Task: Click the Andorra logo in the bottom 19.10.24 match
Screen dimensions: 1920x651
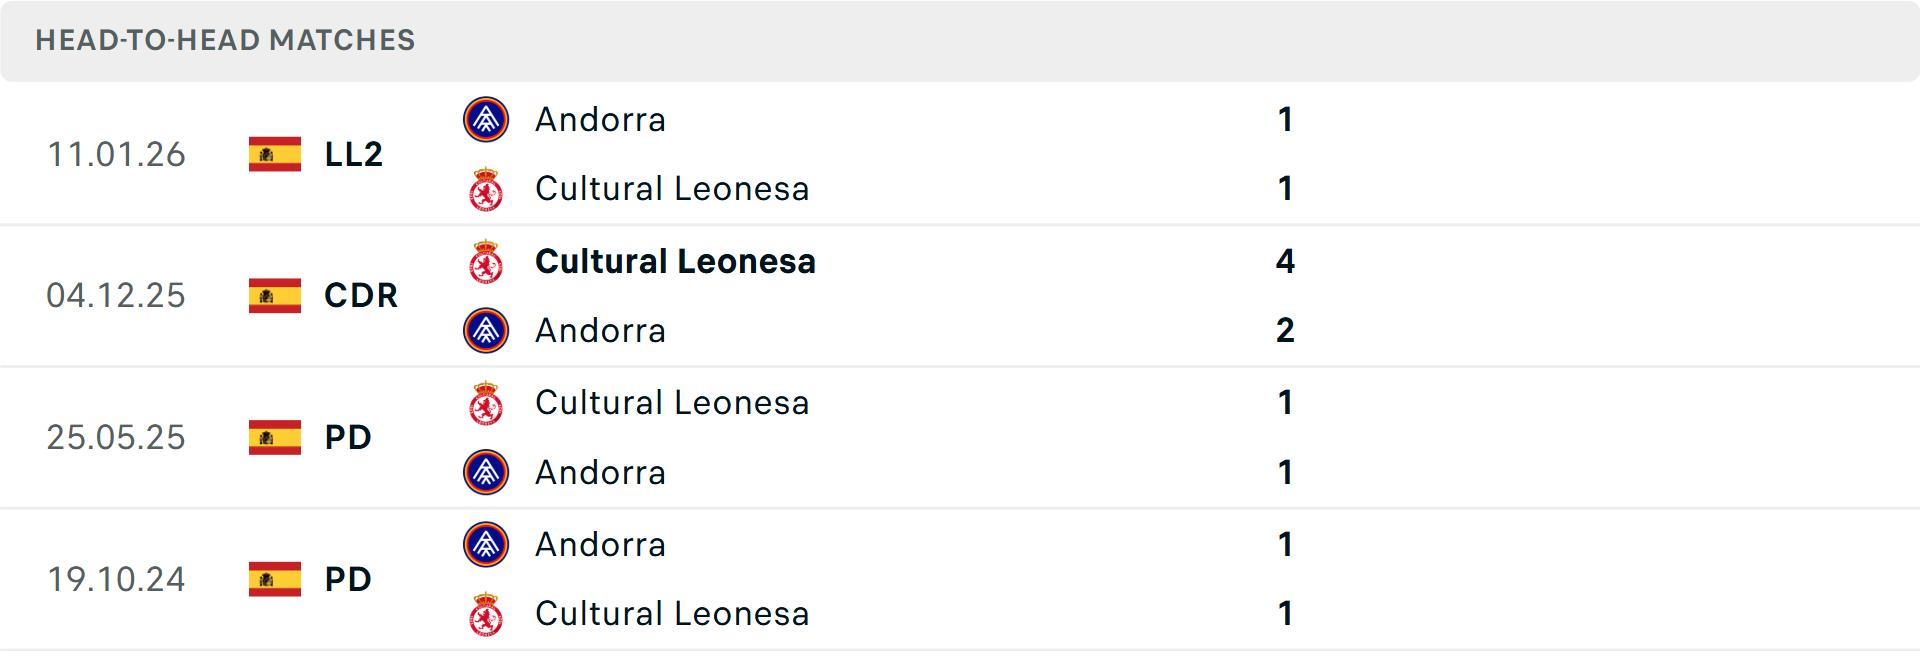Action: pos(487,545)
